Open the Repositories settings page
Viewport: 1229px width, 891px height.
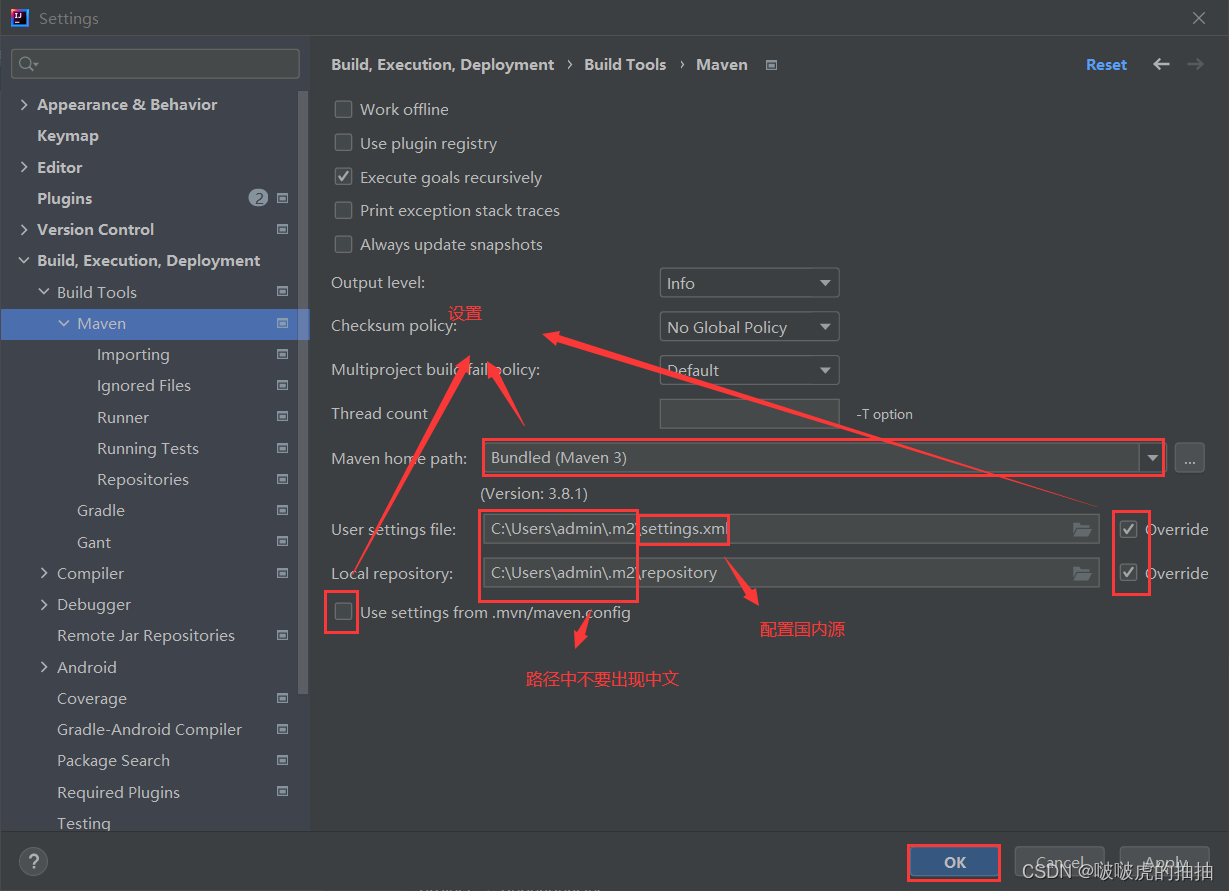(x=143, y=479)
